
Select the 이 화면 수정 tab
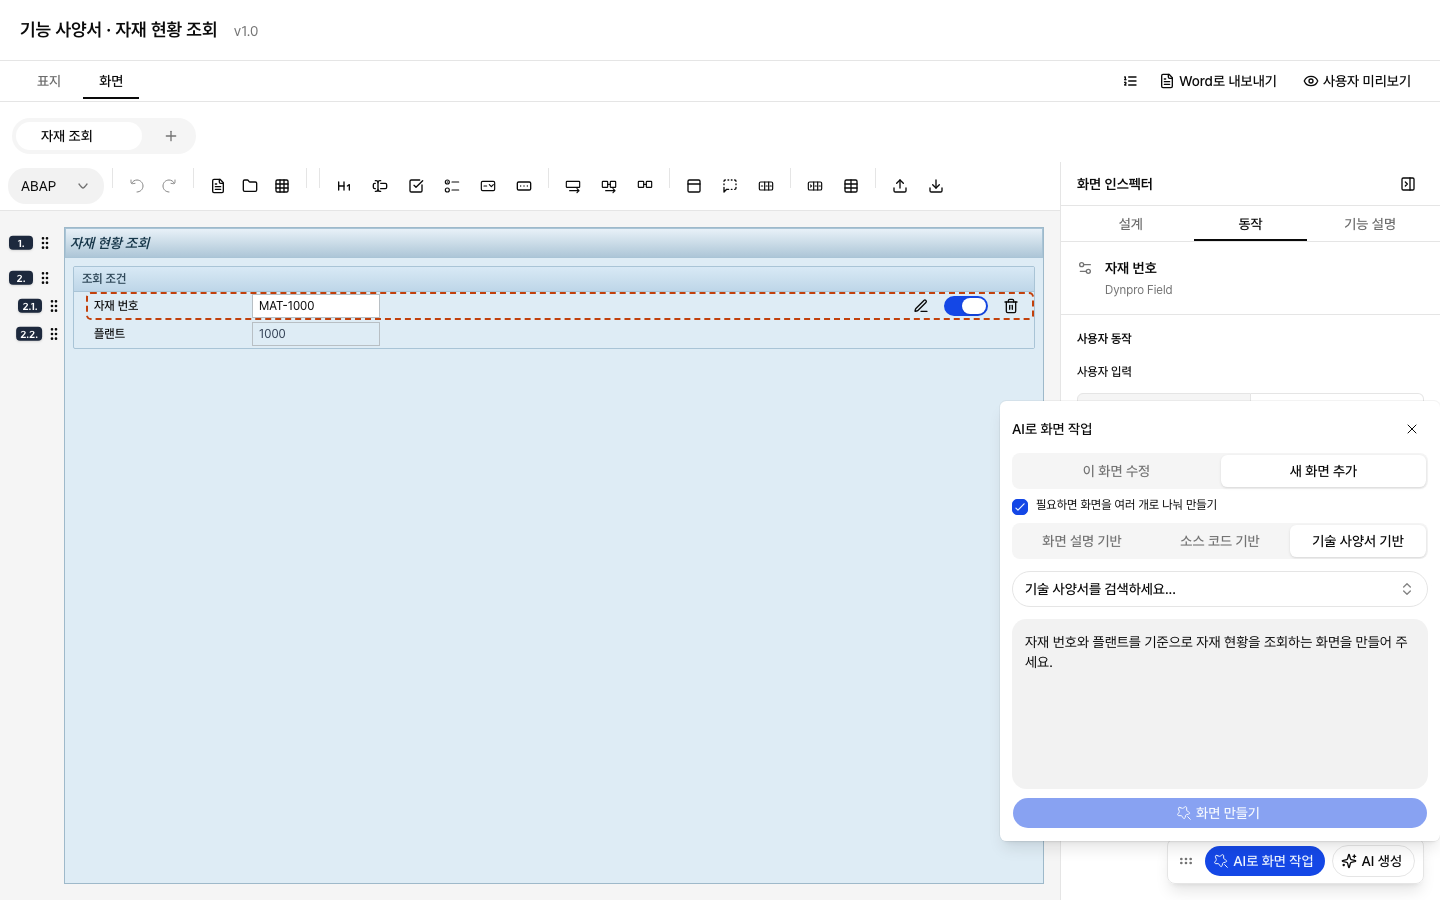[1117, 471]
